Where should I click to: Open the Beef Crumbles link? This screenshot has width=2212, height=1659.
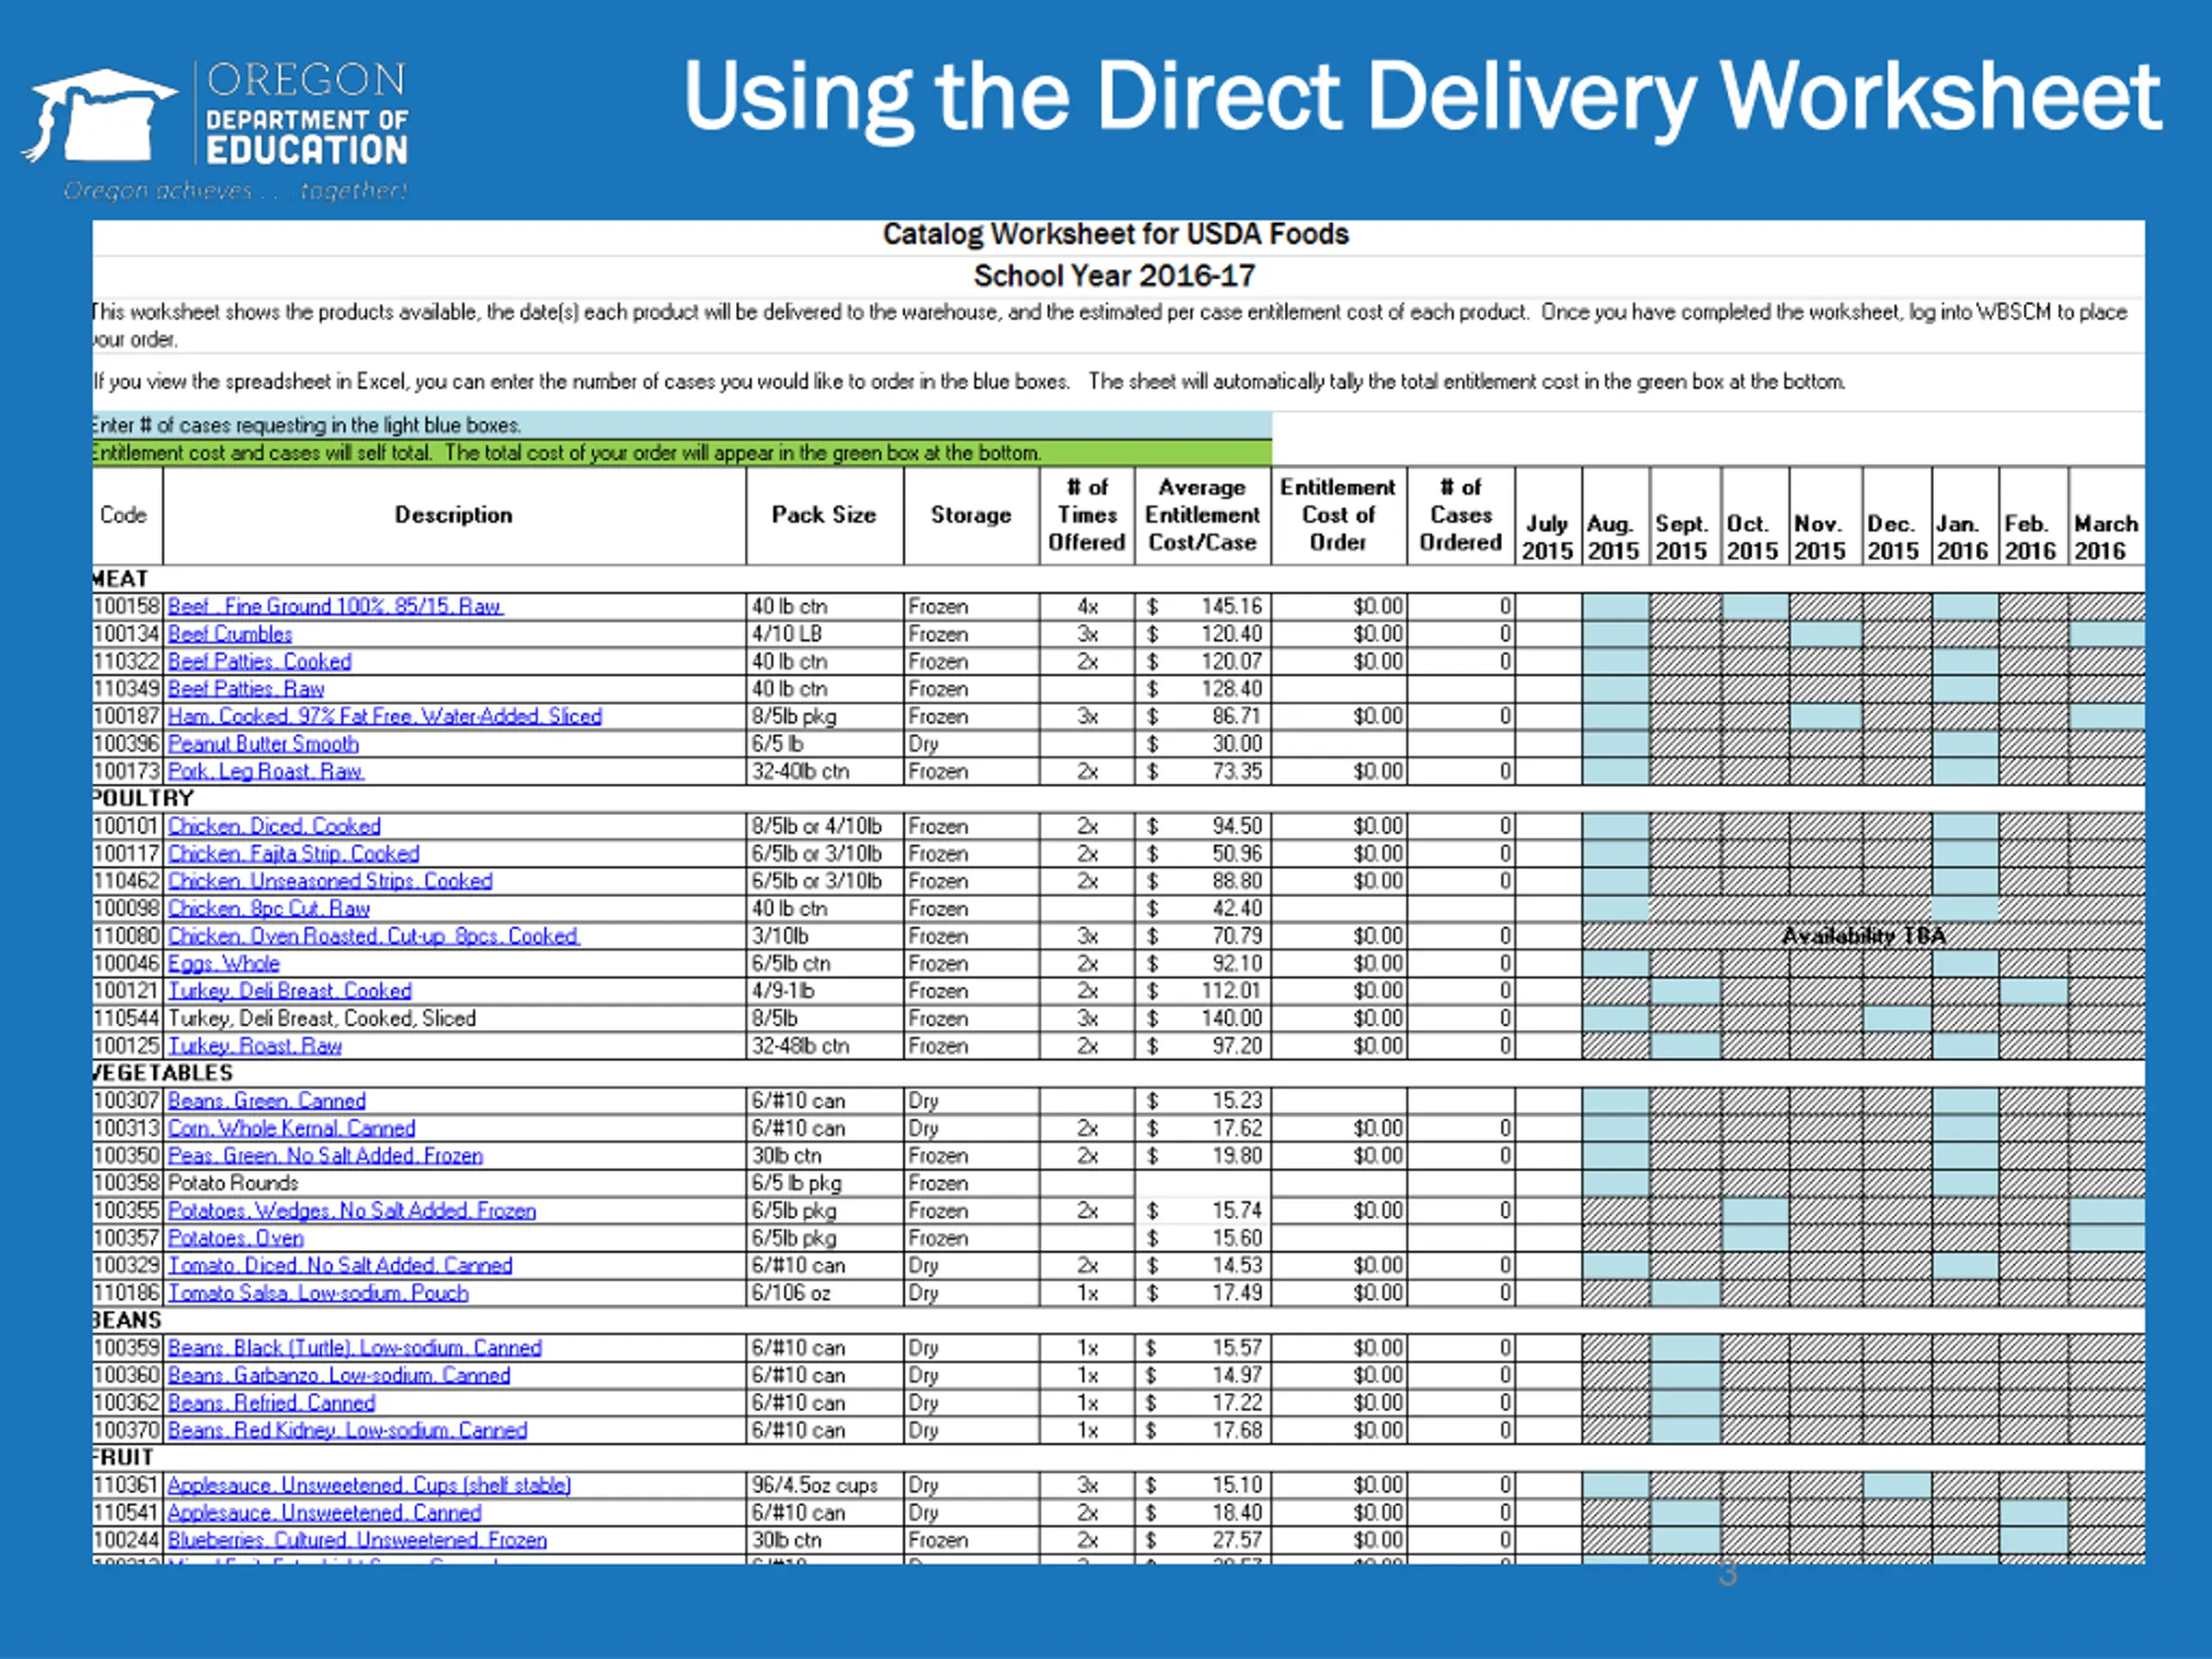point(230,634)
